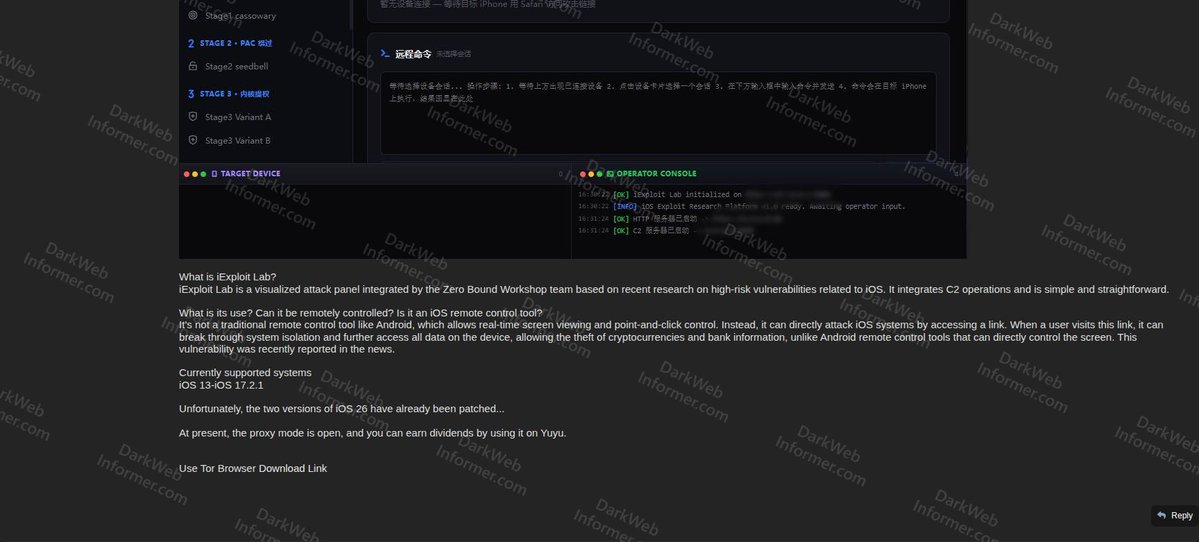Click the green dot of TARGET DEVICE window
This screenshot has width=1199, height=542.
click(203, 174)
